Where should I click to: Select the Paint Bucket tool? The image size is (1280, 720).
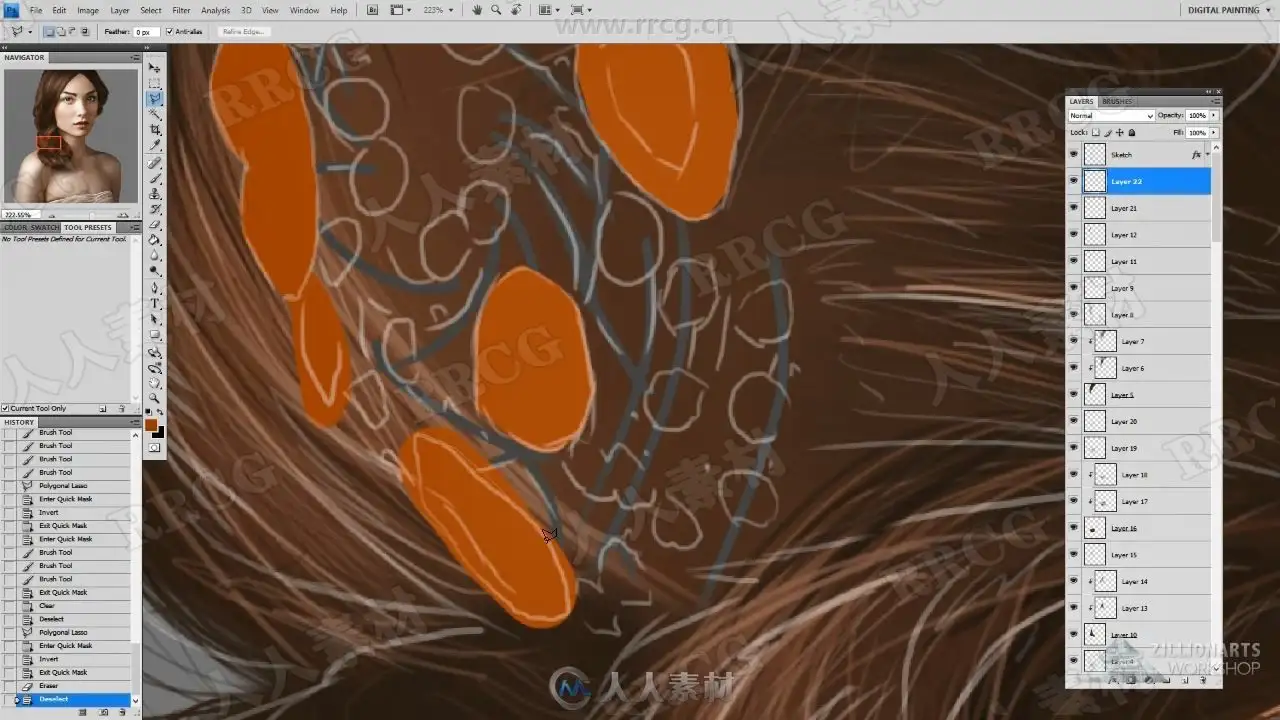click(155, 241)
